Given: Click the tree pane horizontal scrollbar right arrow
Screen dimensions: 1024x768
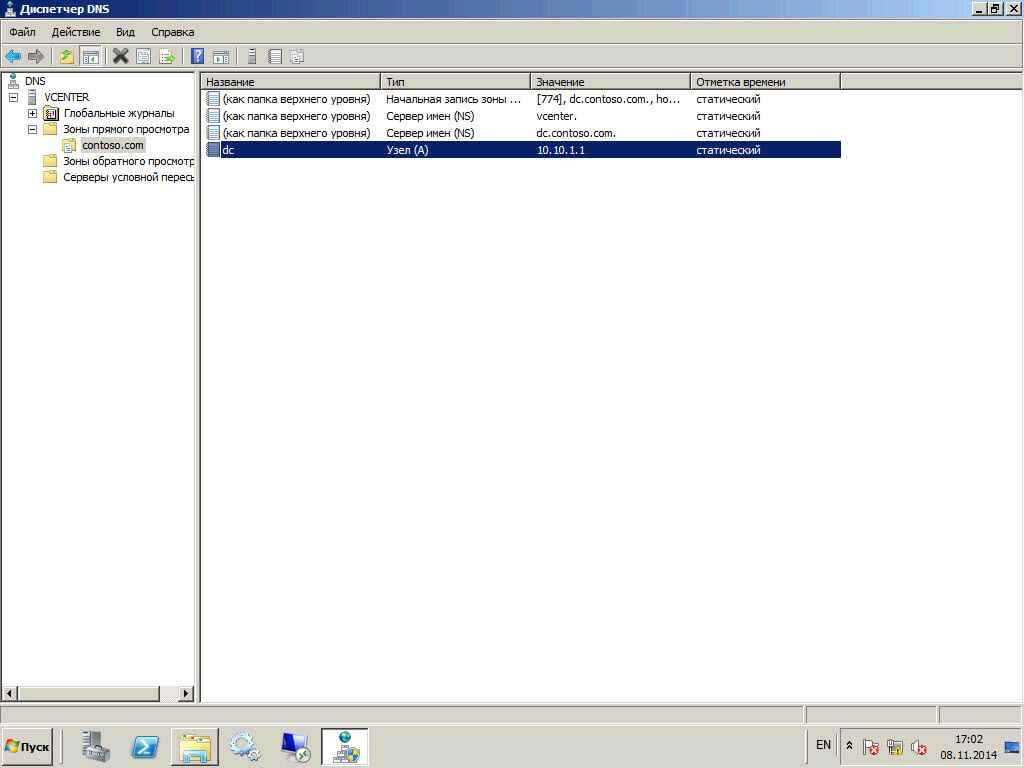Looking at the screenshot, I should 186,693.
